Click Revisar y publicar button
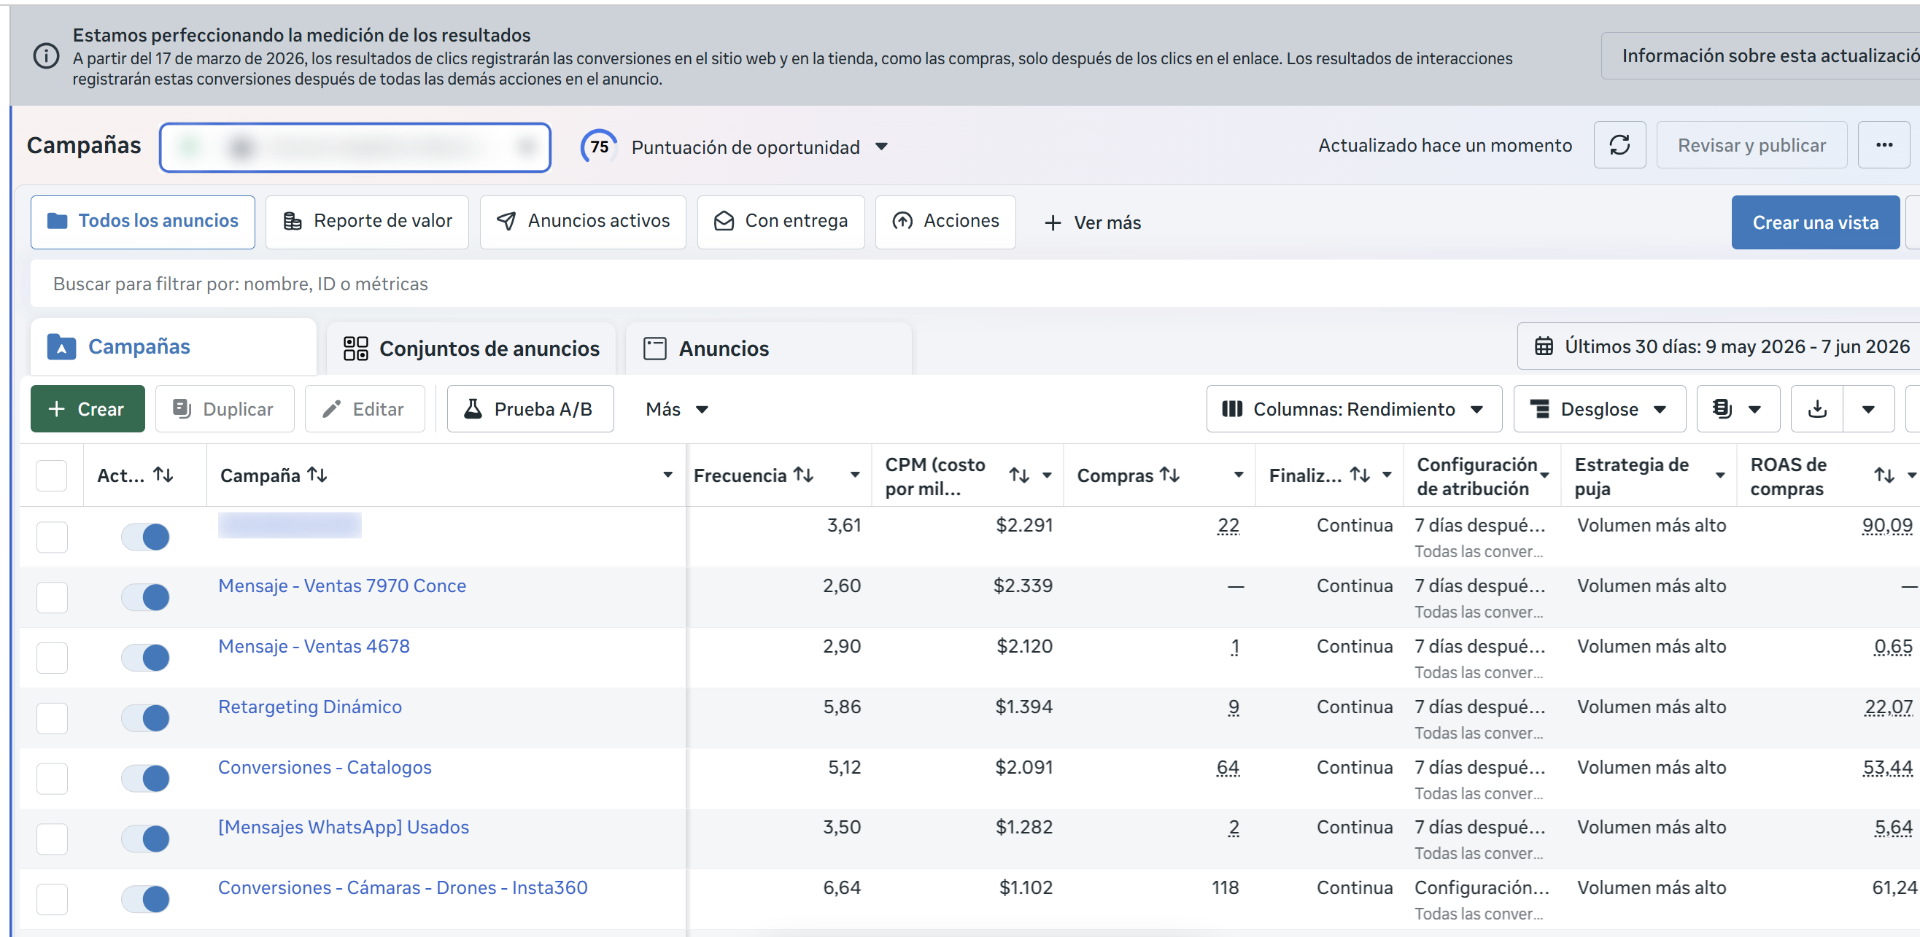The height and width of the screenshot is (937, 1920). (x=1751, y=146)
